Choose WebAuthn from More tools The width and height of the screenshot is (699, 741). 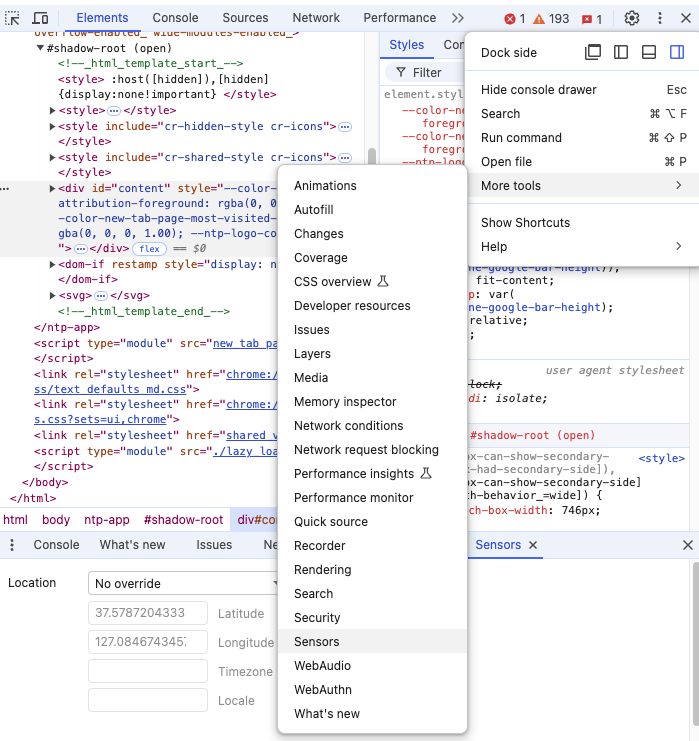pyautogui.click(x=372, y=689)
